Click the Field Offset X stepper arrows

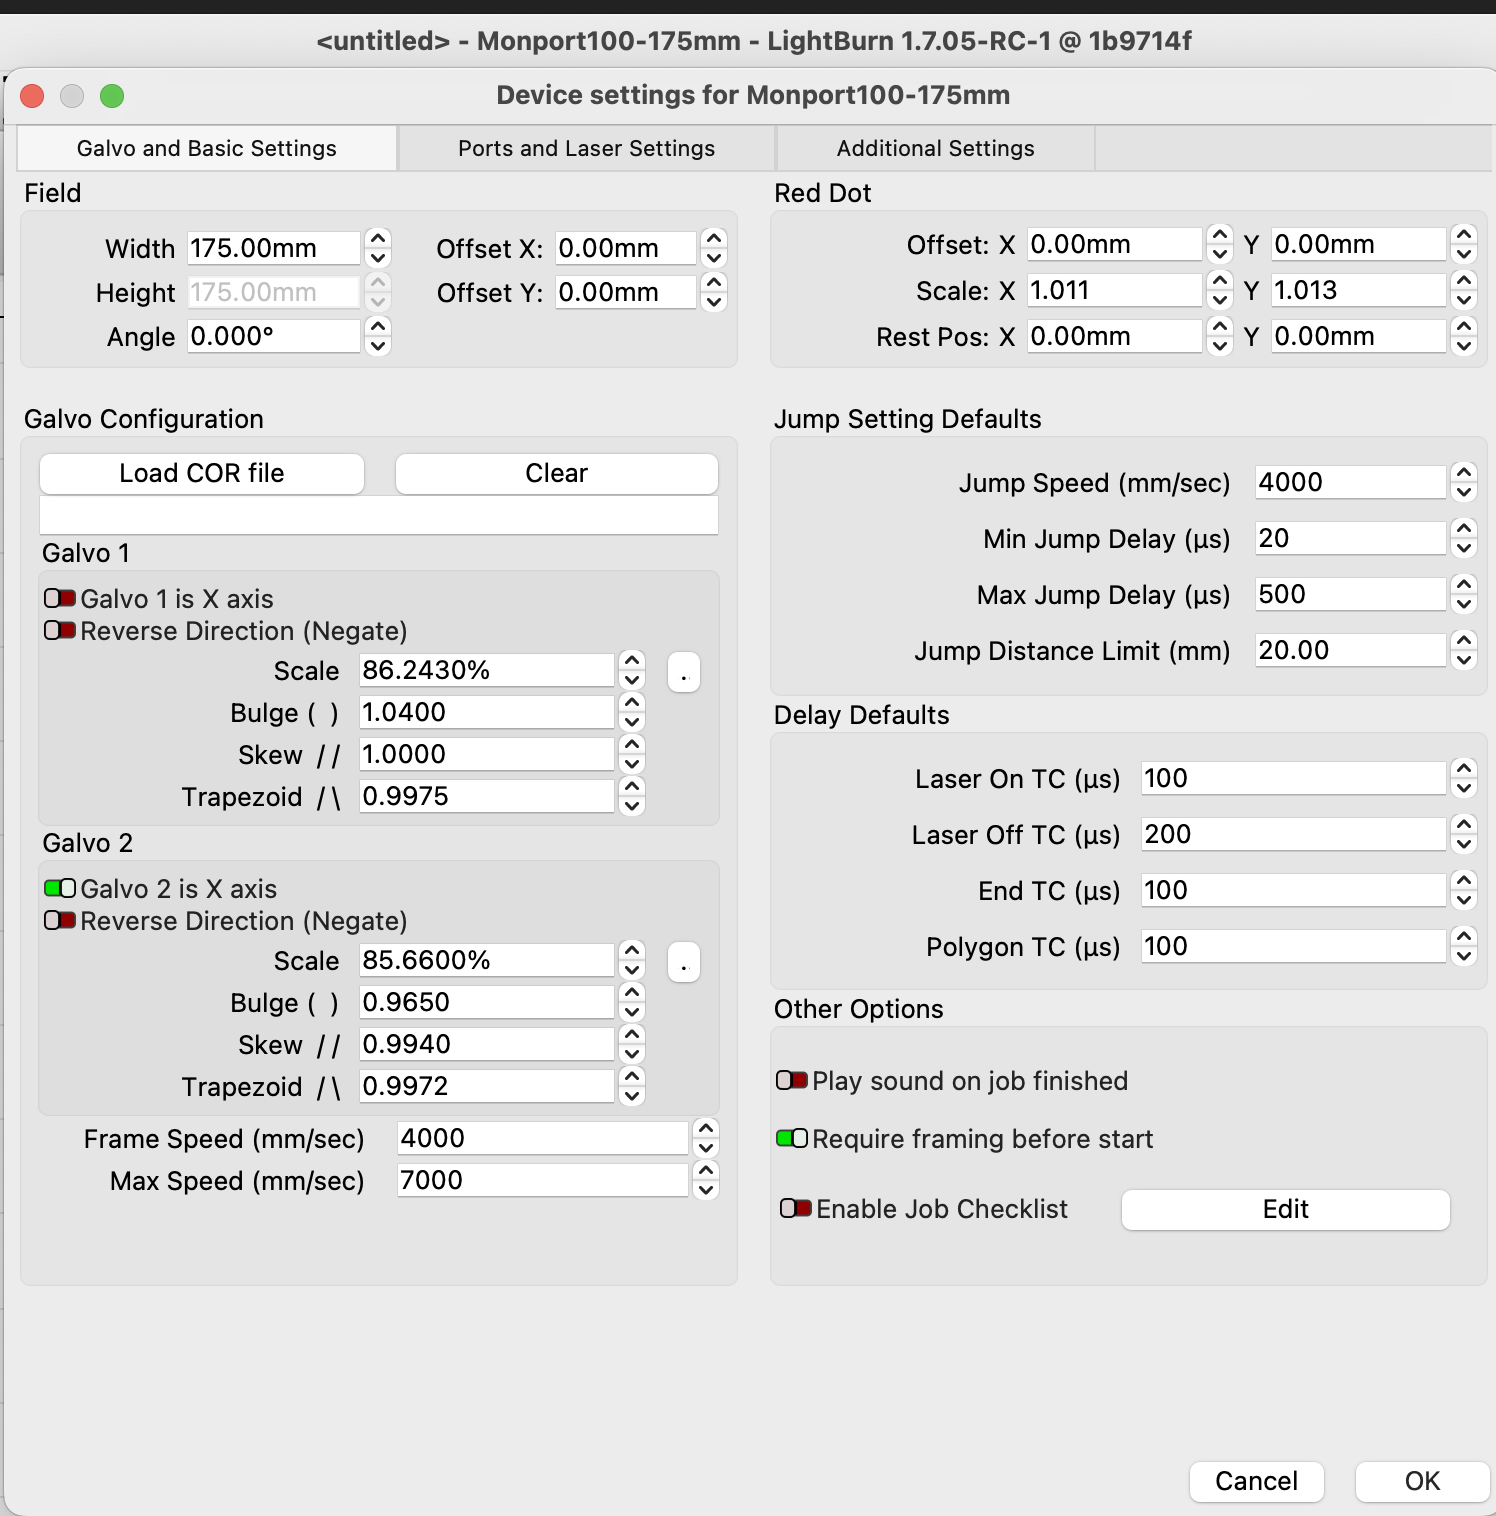click(714, 248)
